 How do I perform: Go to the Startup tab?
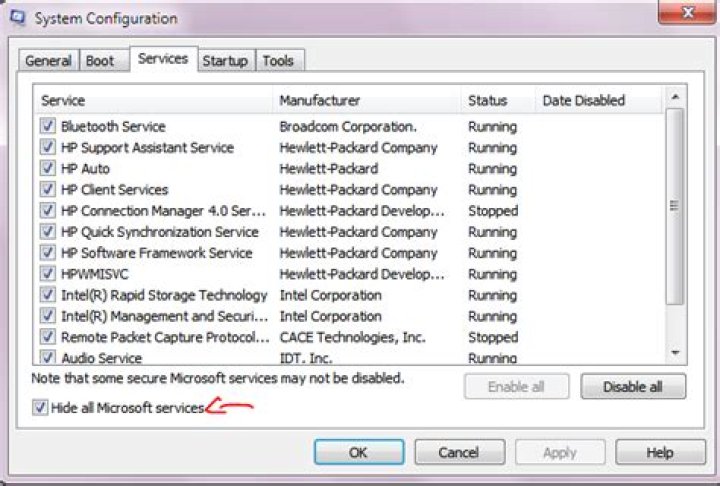tap(225, 61)
